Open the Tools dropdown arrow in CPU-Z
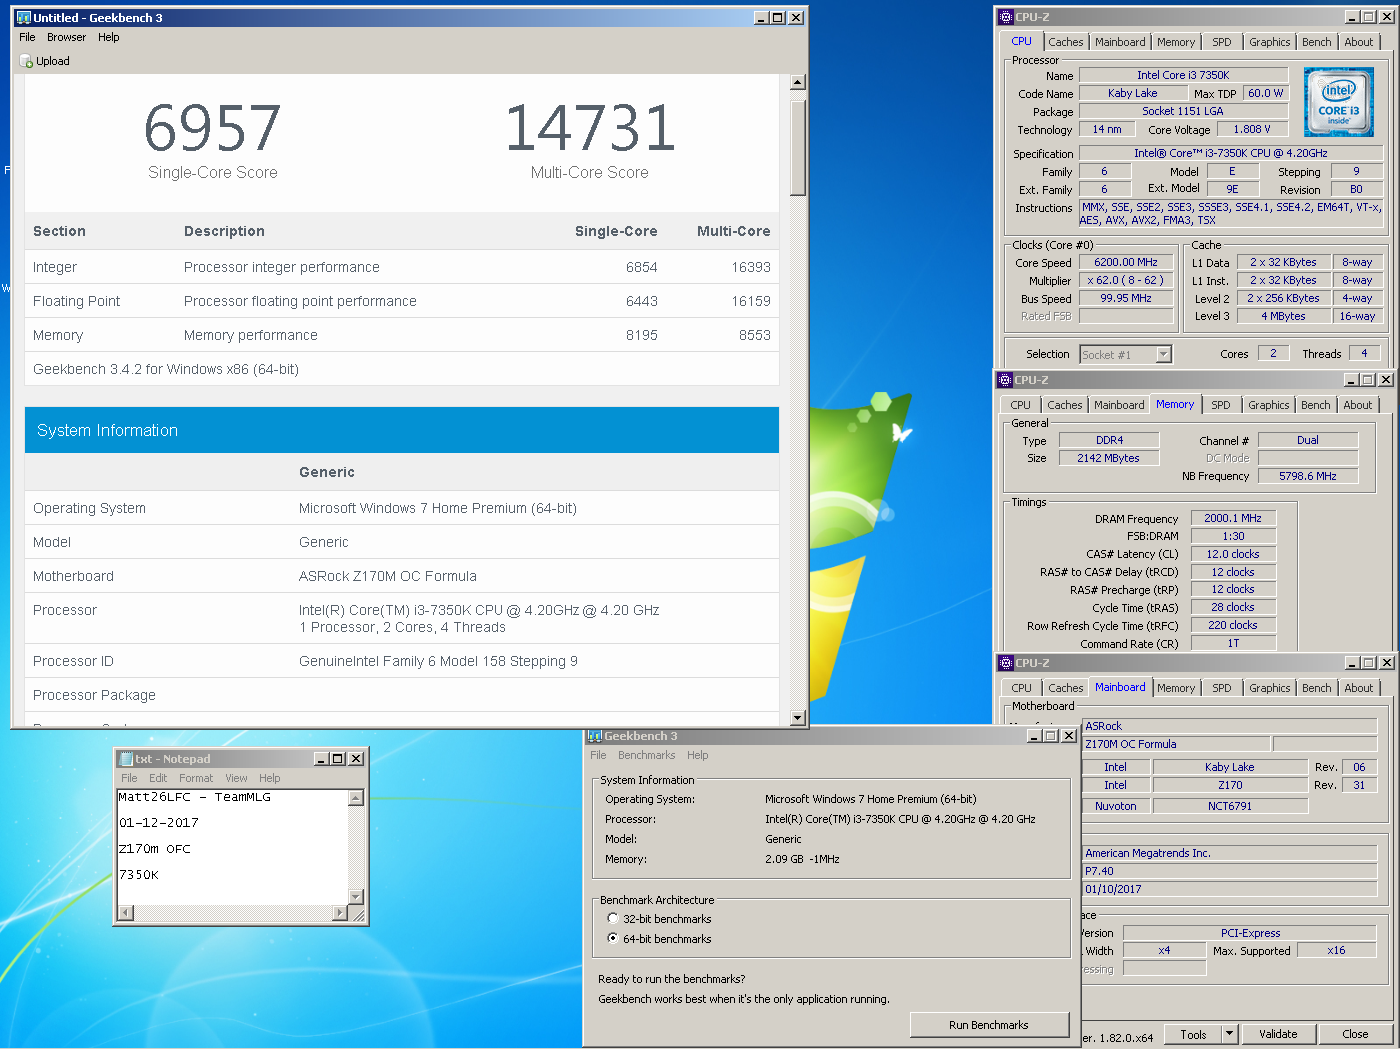1400x1050 pixels. click(1229, 1034)
